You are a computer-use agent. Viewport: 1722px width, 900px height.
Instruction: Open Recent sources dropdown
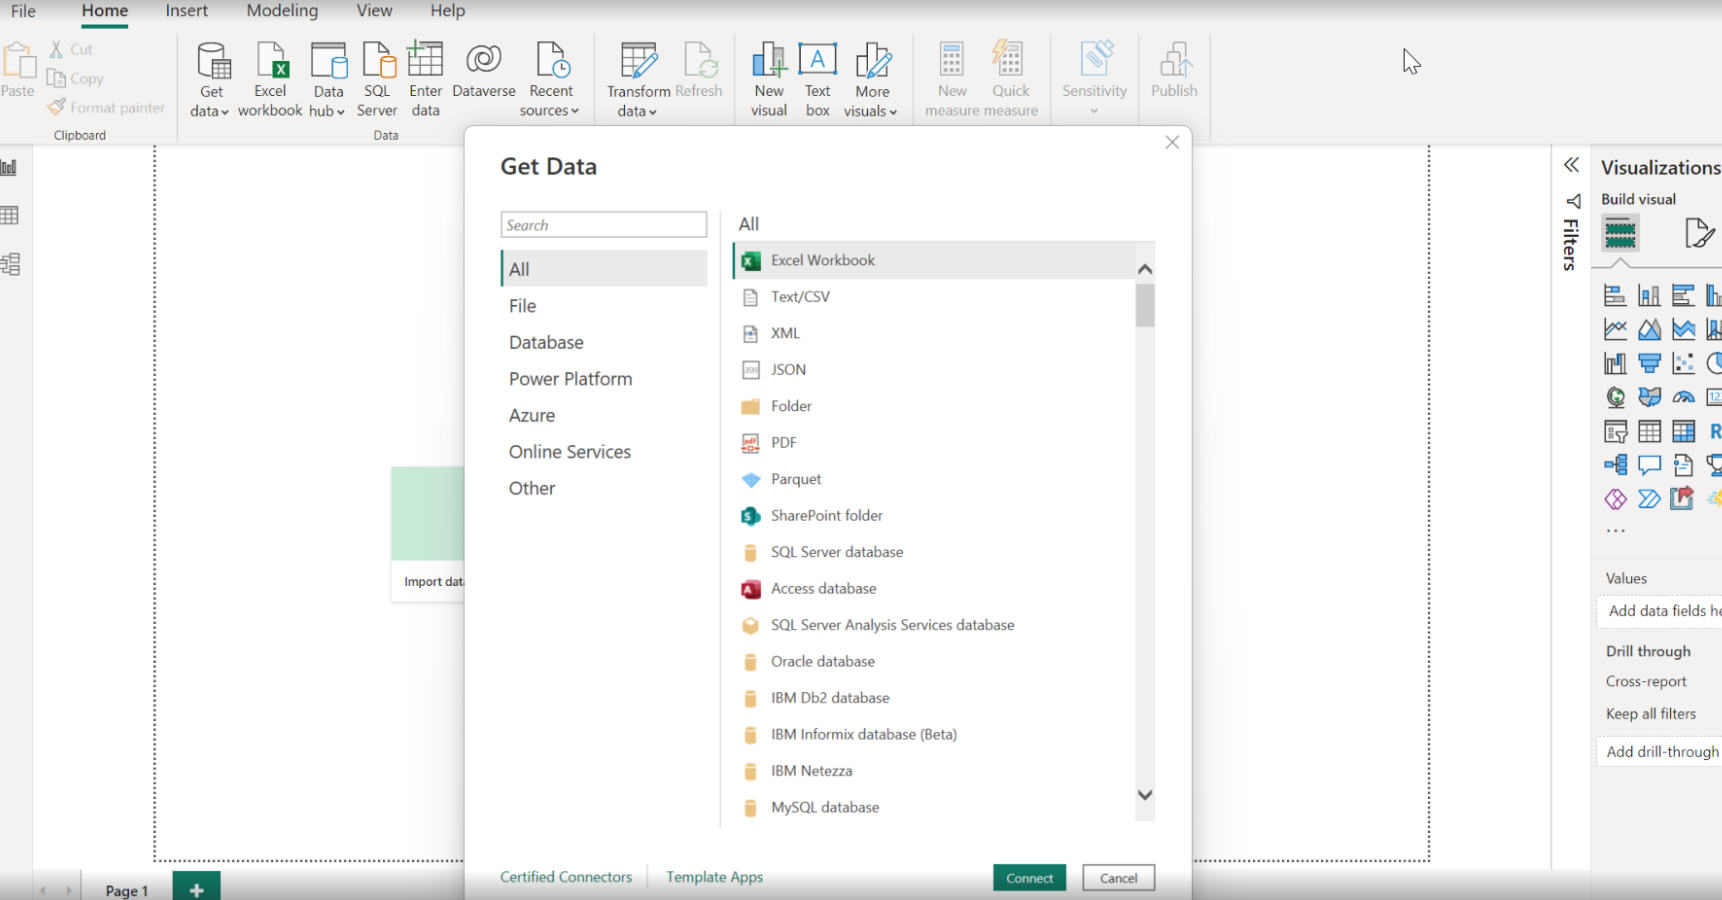pyautogui.click(x=550, y=111)
